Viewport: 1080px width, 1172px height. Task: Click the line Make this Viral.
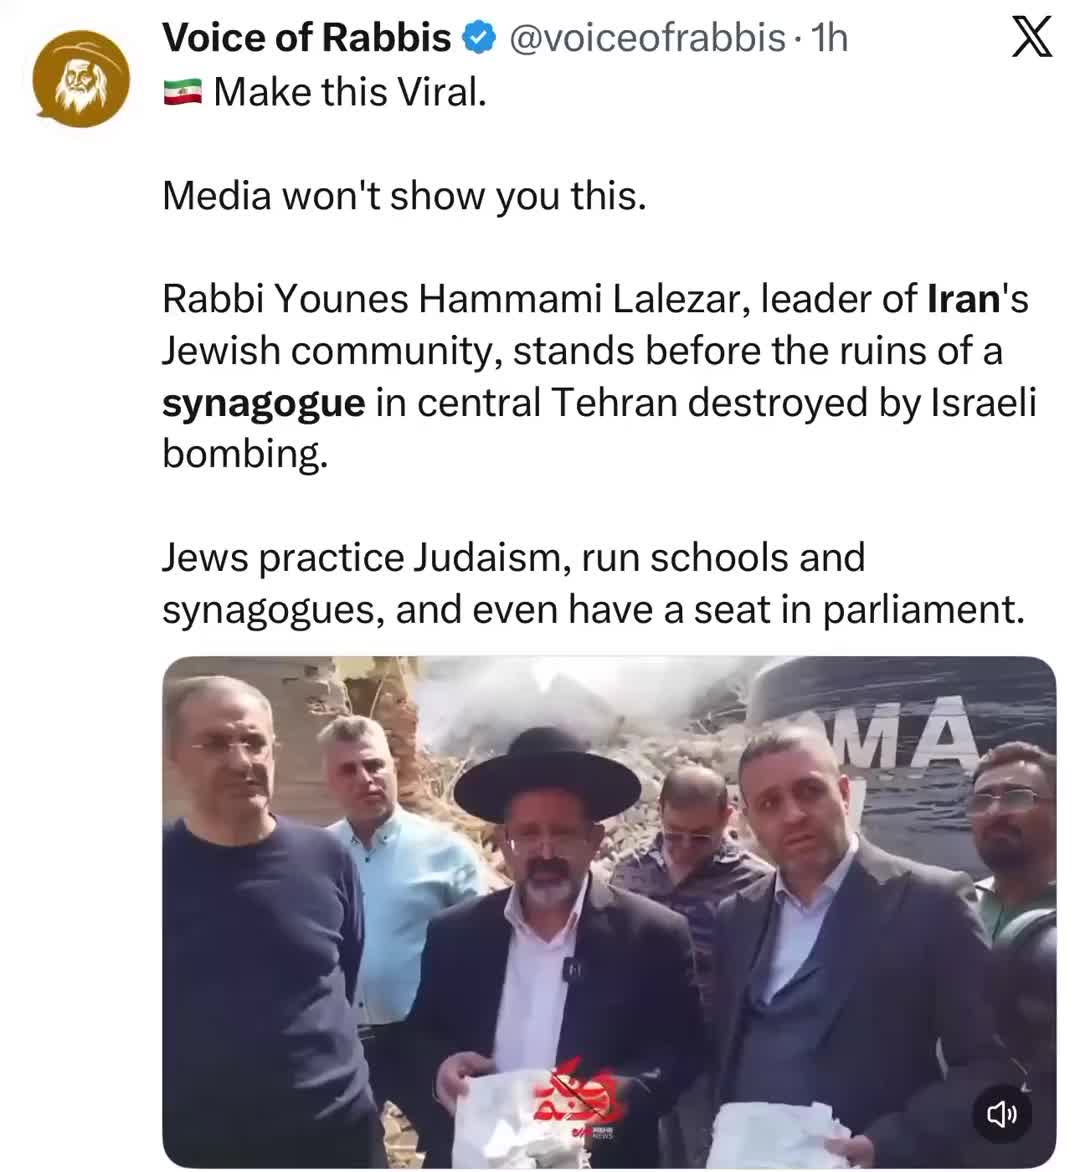[350, 93]
